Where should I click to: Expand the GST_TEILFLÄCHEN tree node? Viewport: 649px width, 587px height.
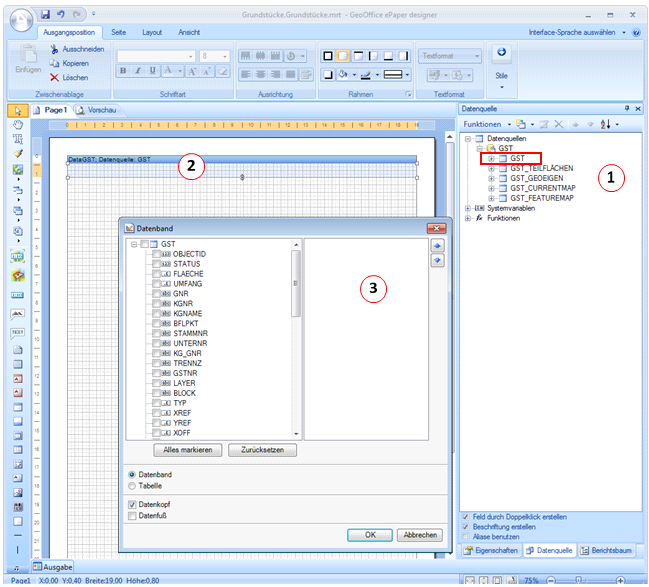point(491,168)
